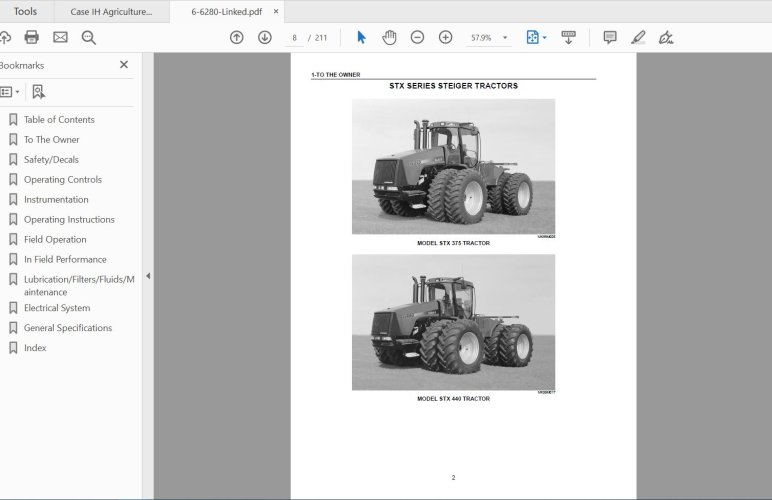
Task: Close the Bookmarks panel
Action: click(x=124, y=64)
